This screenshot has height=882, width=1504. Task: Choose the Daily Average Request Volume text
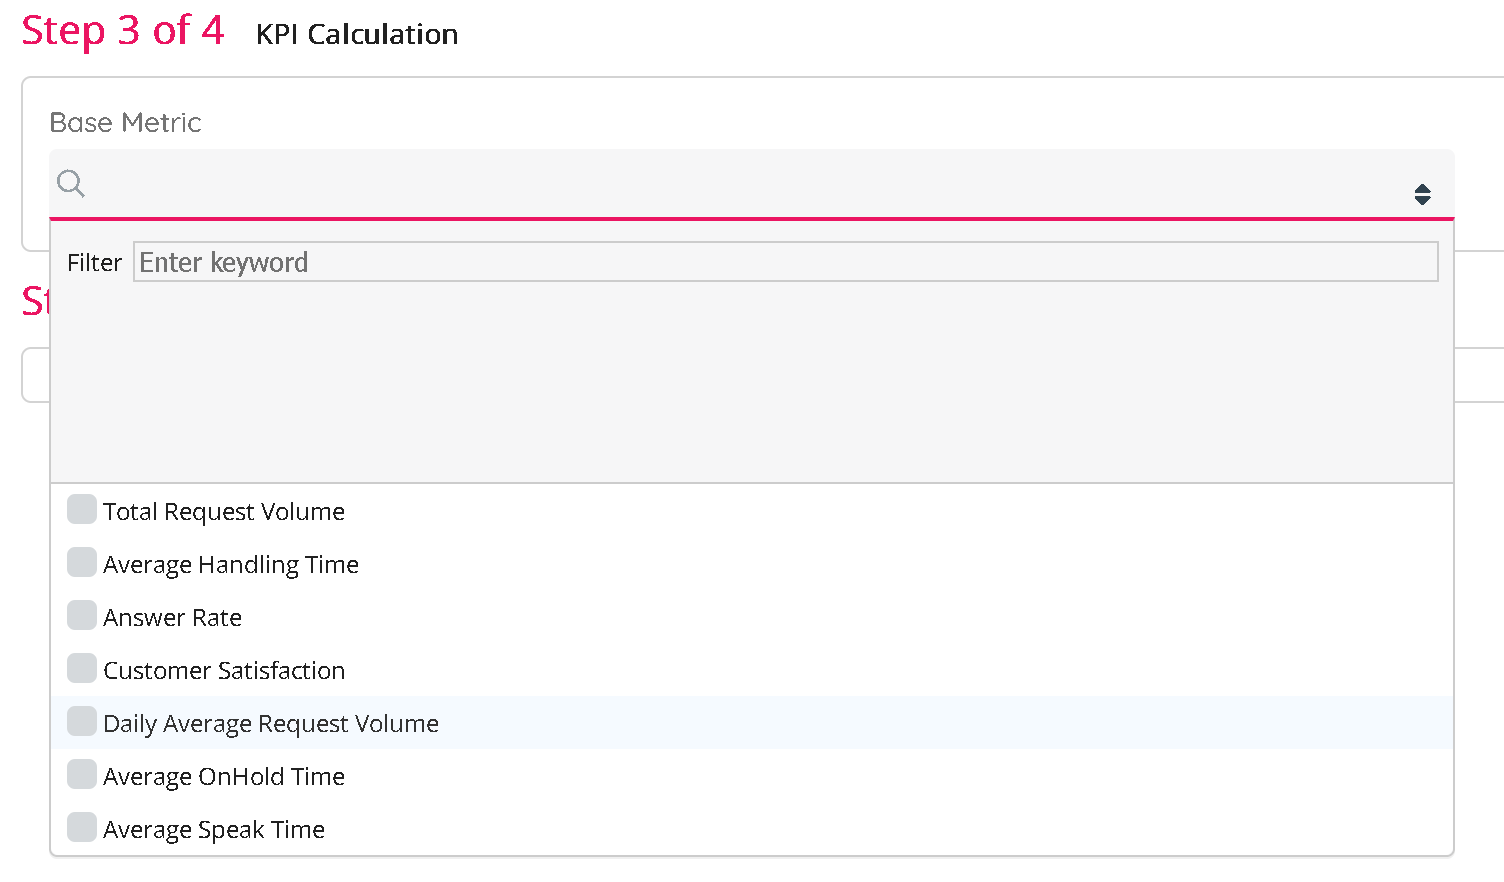[x=270, y=724]
